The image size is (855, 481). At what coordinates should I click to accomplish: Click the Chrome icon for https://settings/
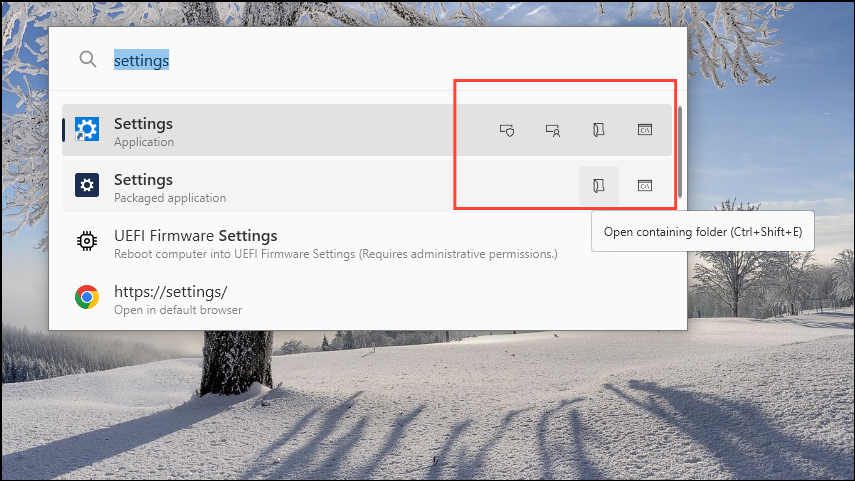(87, 297)
